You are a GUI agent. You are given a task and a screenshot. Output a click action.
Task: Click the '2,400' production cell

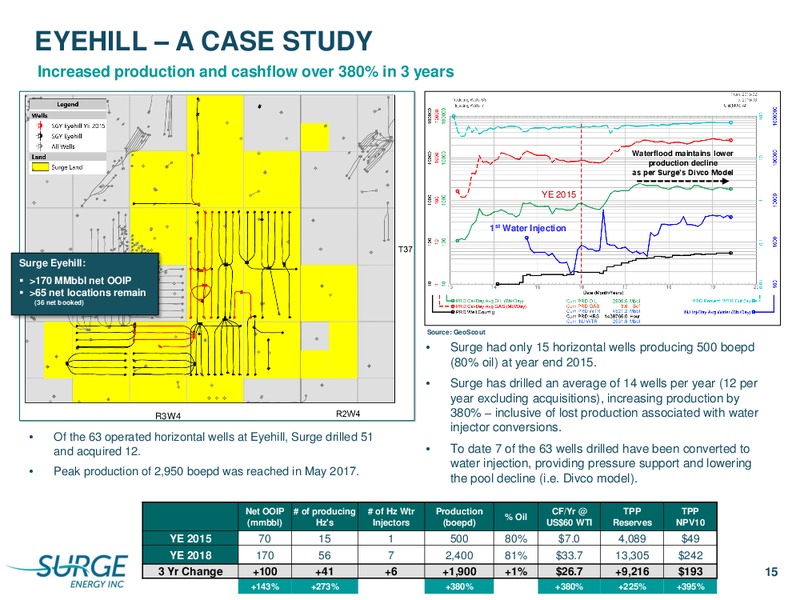[x=459, y=555]
